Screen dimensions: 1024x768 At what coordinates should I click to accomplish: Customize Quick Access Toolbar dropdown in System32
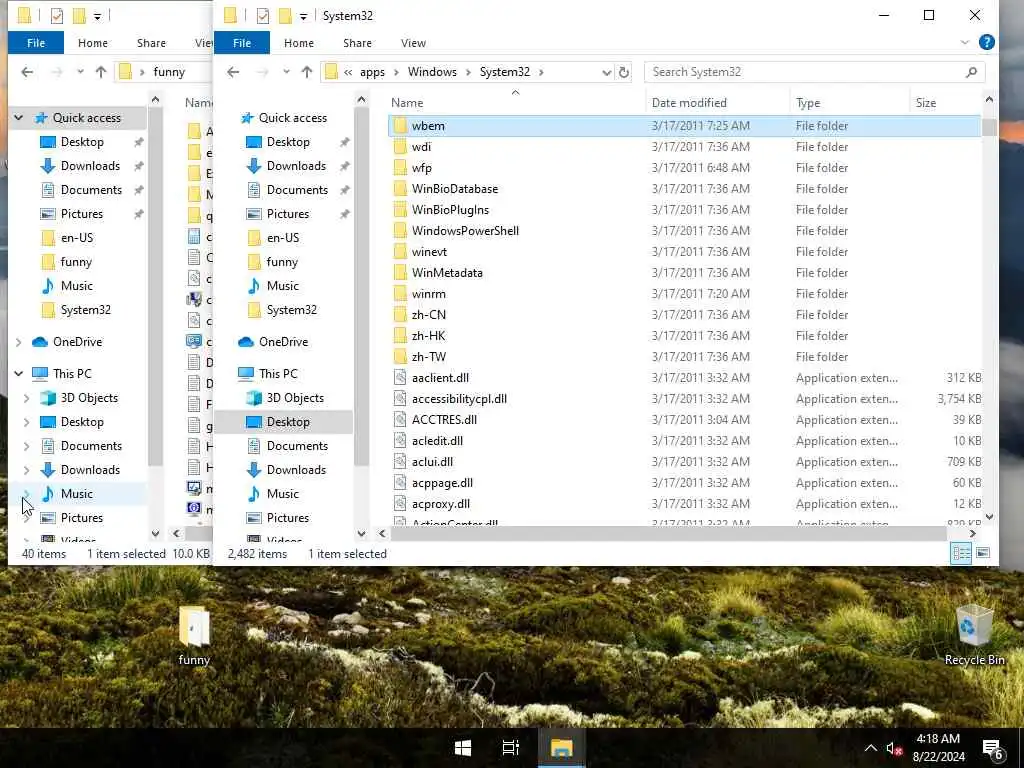click(x=304, y=16)
